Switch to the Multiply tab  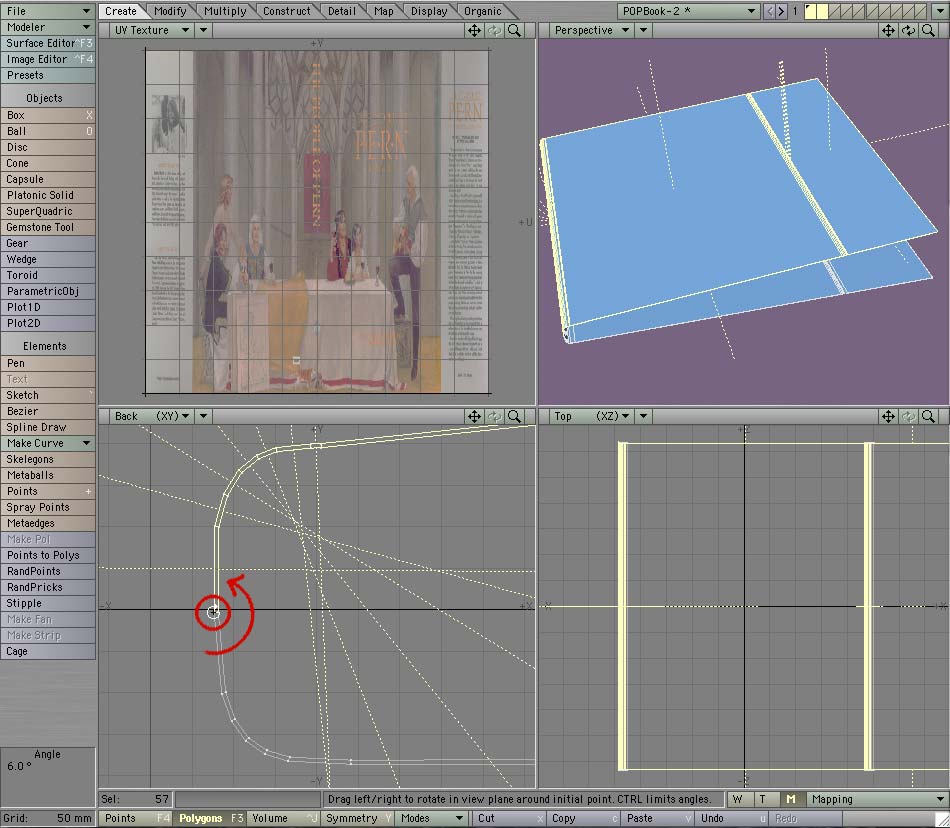pyautogui.click(x=225, y=11)
